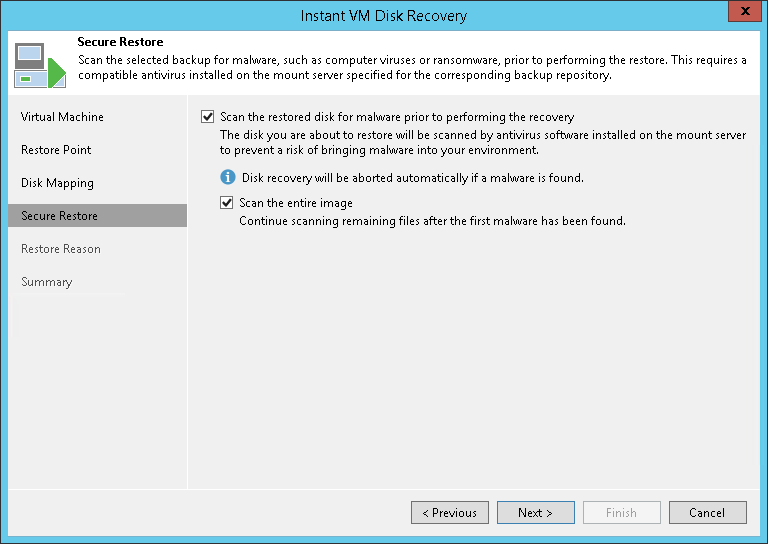Screen dimensions: 768x544
Task: Click the Instant VM Disk Recovery title bar
Action: (x=384, y=16)
